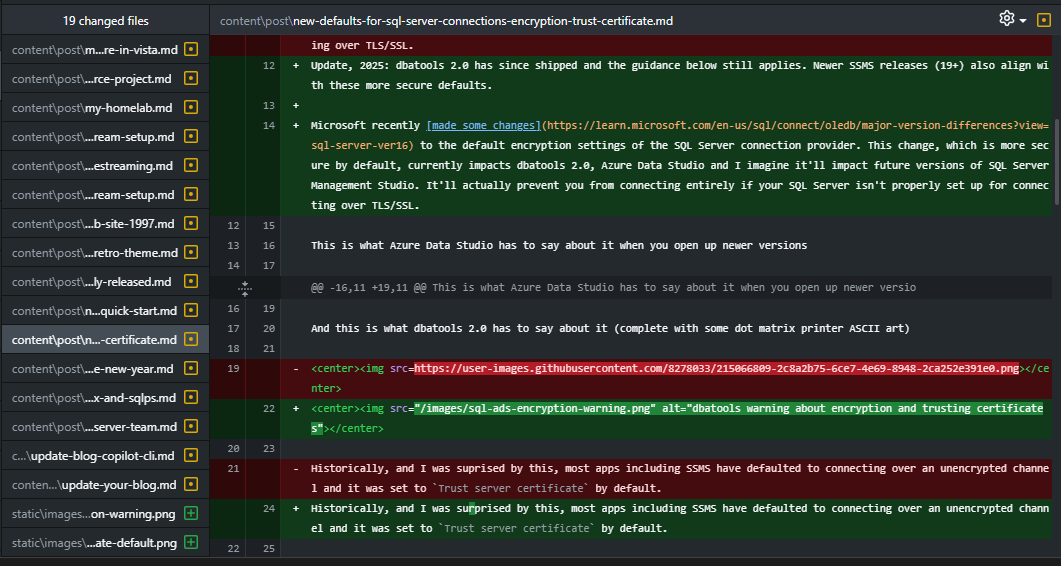Click 'Update, 2025: dbatools 2.0' added line

pyautogui.click(x=680, y=76)
